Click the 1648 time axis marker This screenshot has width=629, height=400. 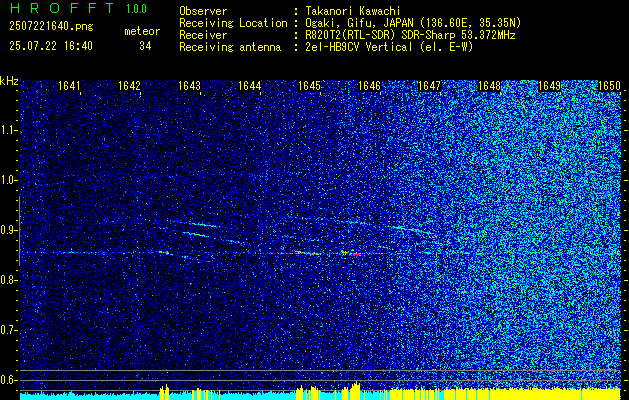[490, 86]
